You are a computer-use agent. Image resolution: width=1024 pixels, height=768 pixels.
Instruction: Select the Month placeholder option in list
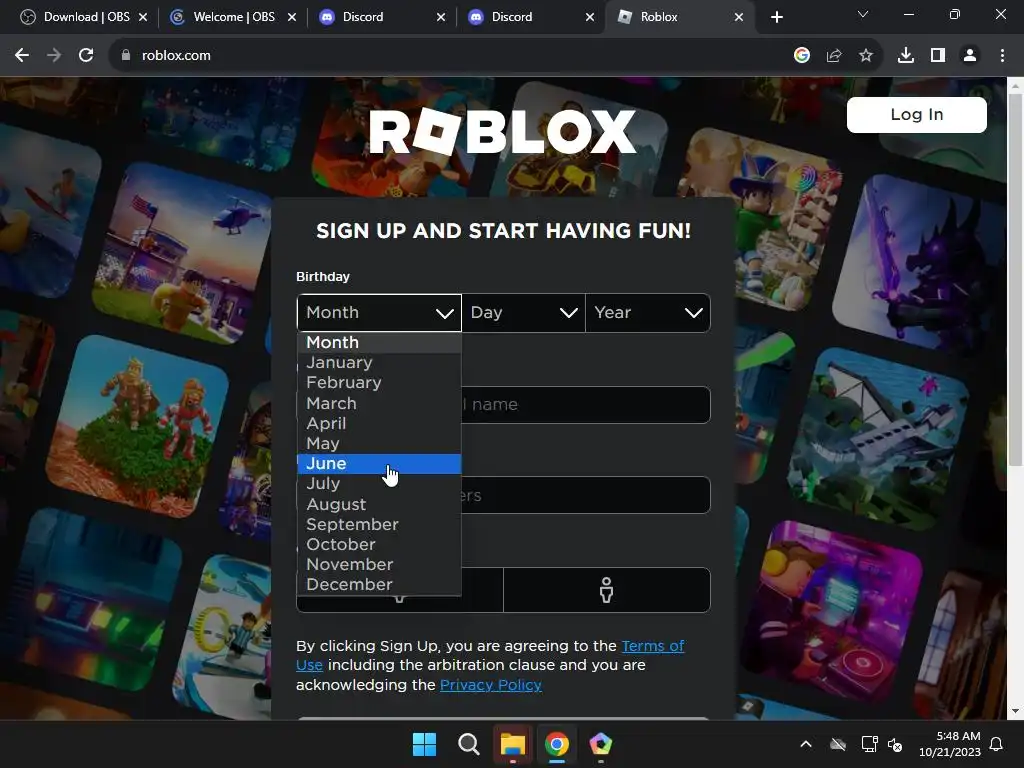[x=379, y=343]
